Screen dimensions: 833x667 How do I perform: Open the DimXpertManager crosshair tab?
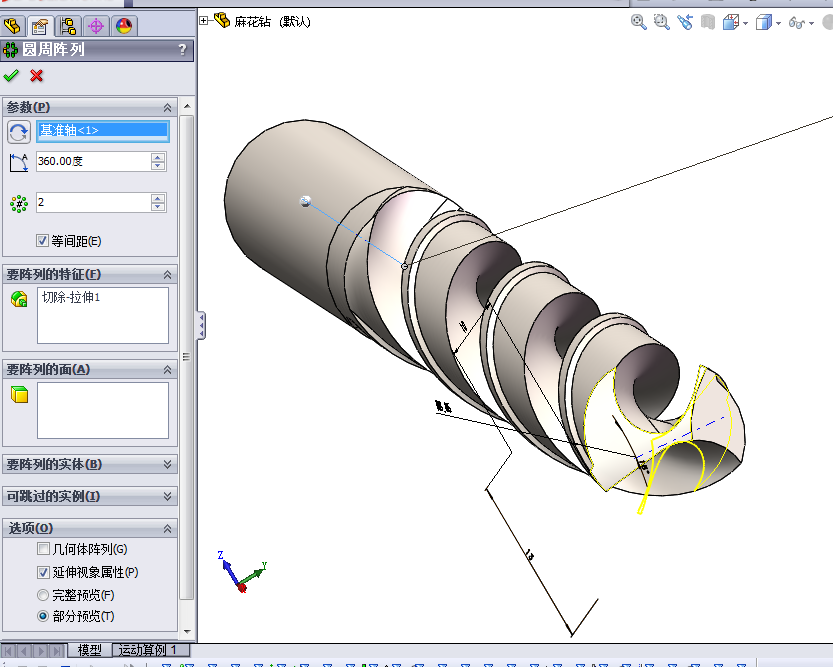[x=96, y=26]
